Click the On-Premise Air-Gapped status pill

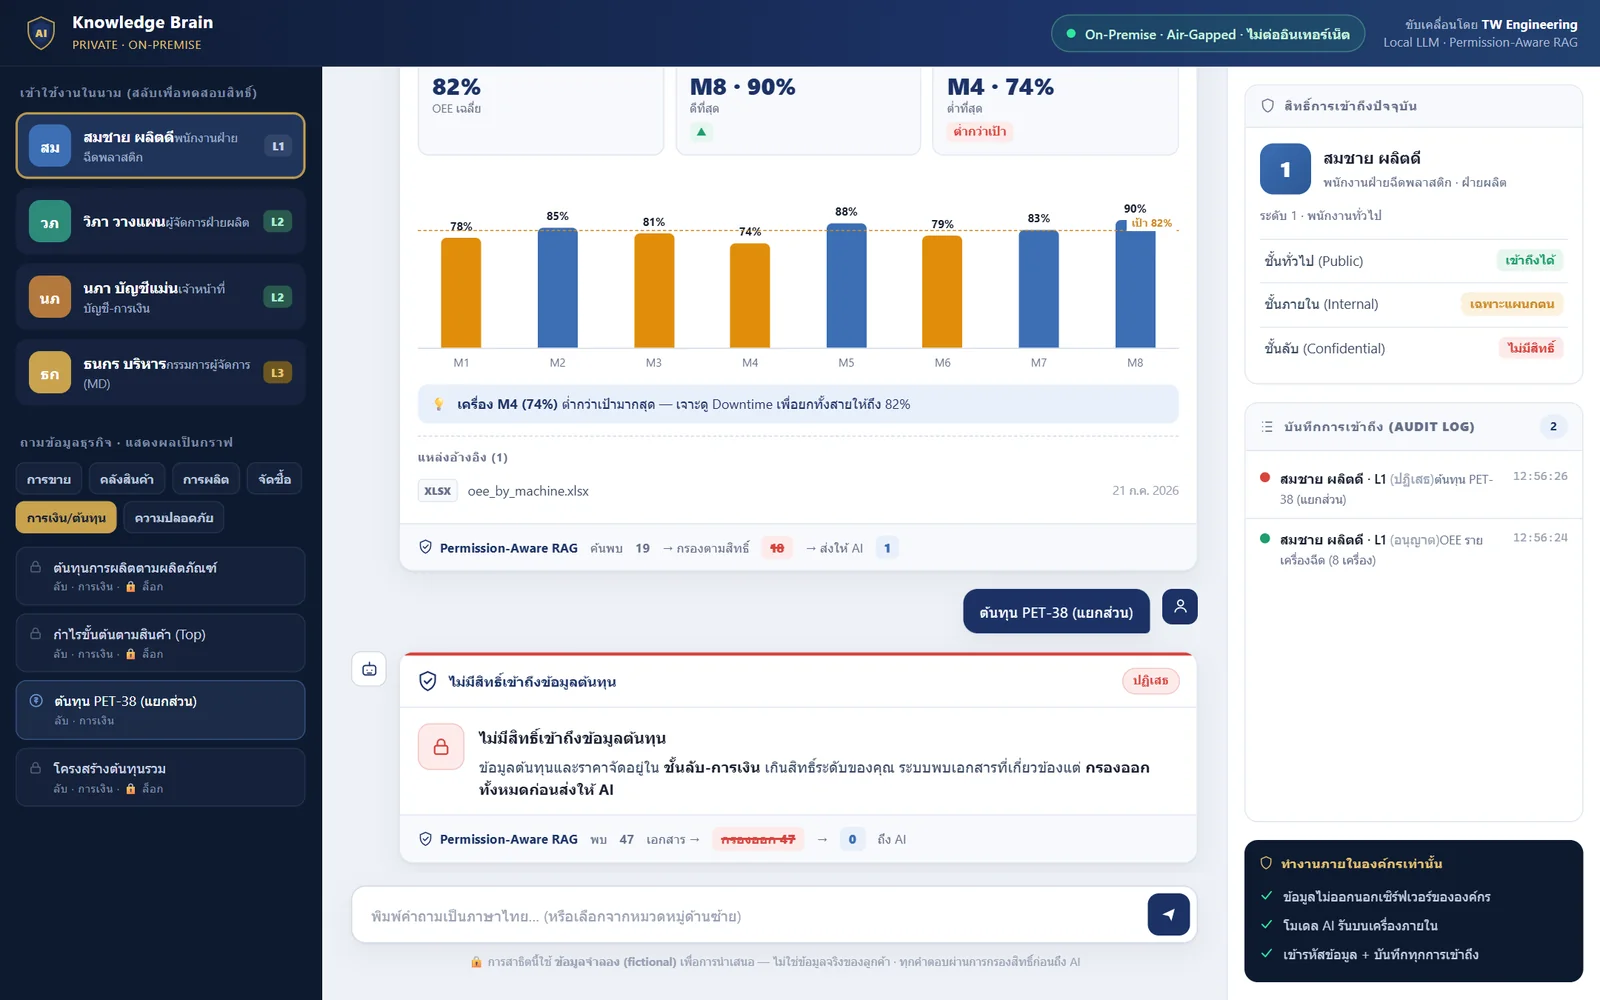pyautogui.click(x=1208, y=34)
